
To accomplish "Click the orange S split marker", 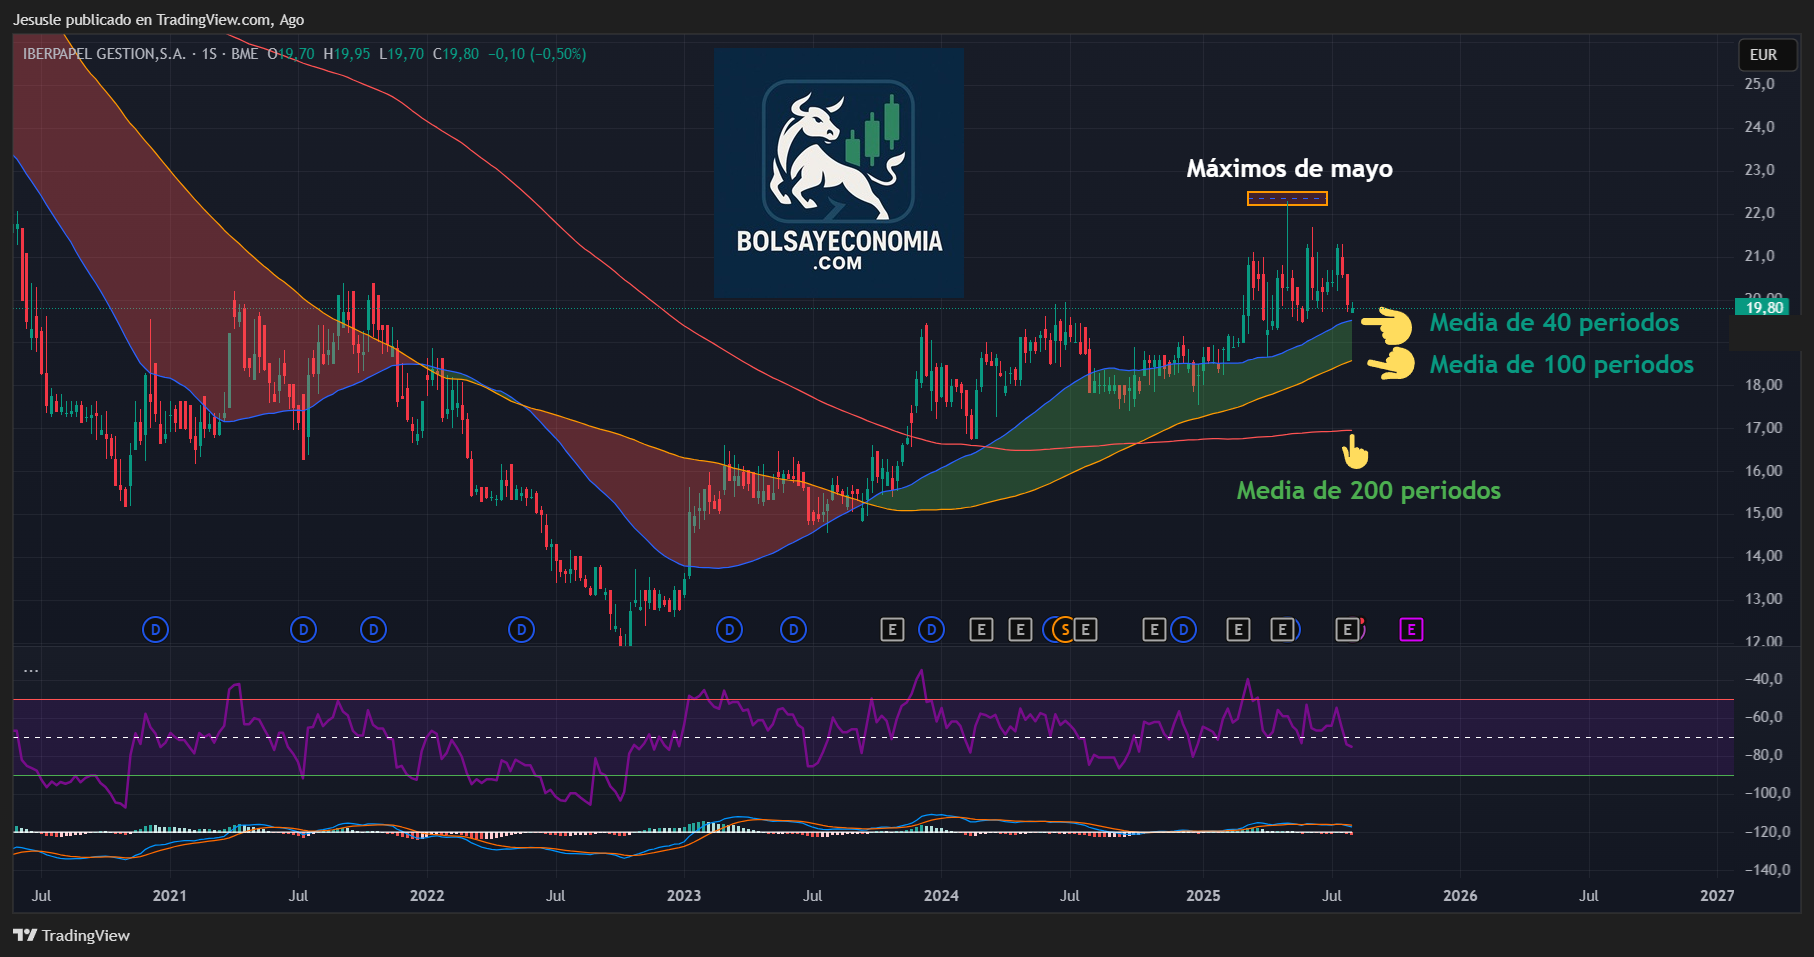I will coord(1065,629).
